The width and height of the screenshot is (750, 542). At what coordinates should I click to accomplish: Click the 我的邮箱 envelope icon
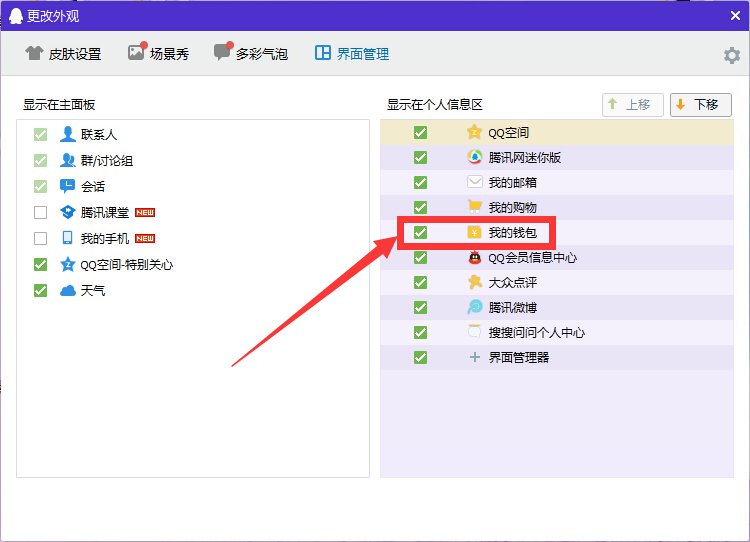pos(474,182)
